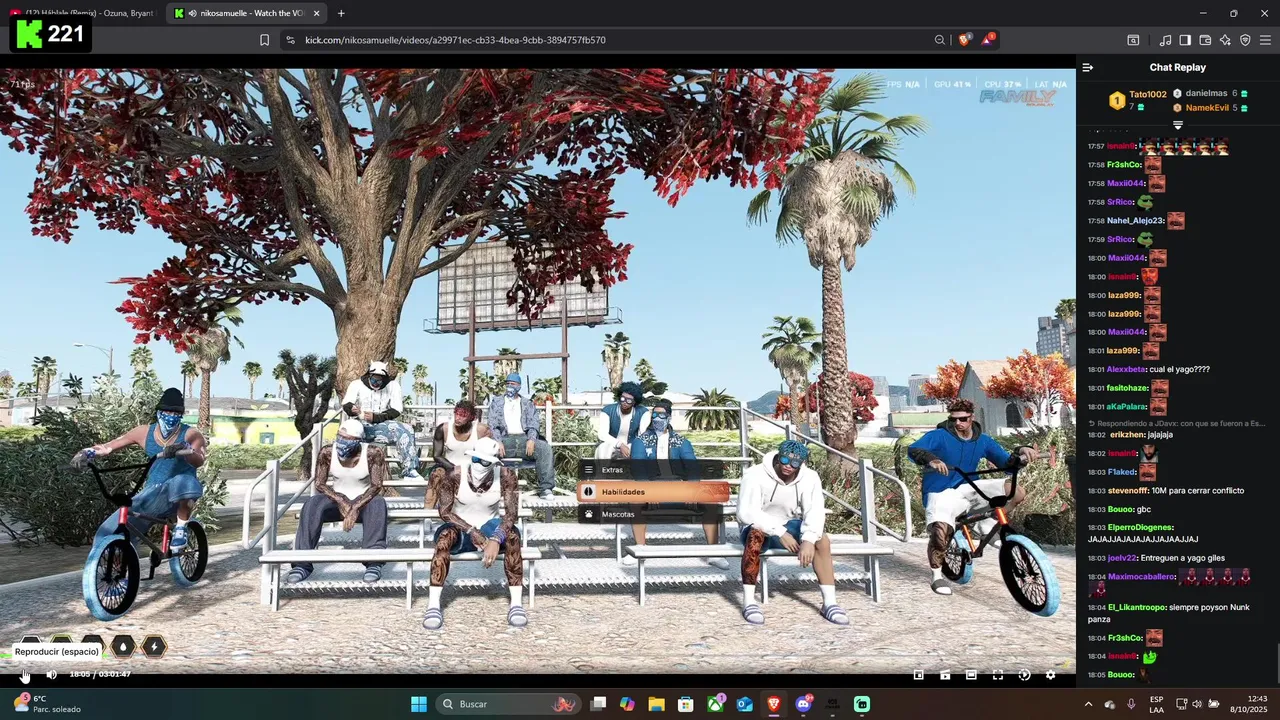Select the nikosamuelle Watch the VOD tab
This screenshot has width=1280, height=720.
coord(246,13)
